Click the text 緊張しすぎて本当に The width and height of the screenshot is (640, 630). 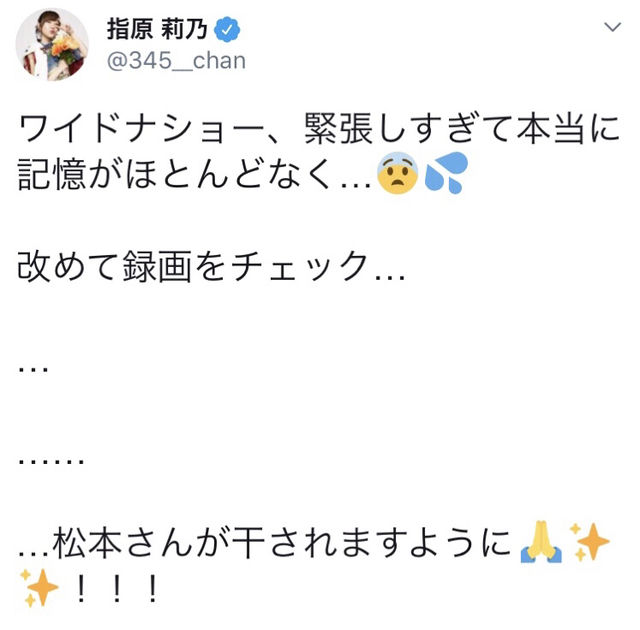tap(462, 128)
